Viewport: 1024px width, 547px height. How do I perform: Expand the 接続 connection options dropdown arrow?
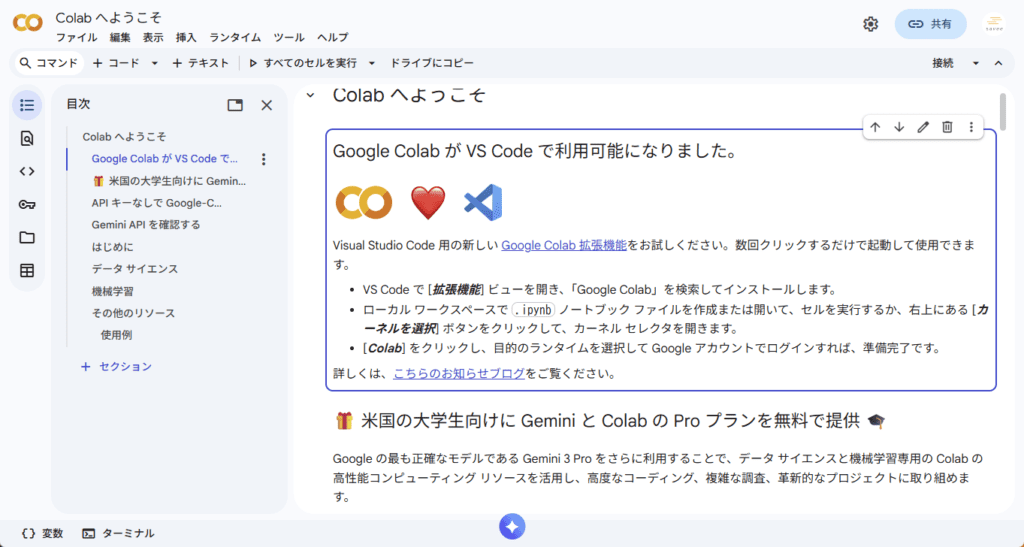976,63
